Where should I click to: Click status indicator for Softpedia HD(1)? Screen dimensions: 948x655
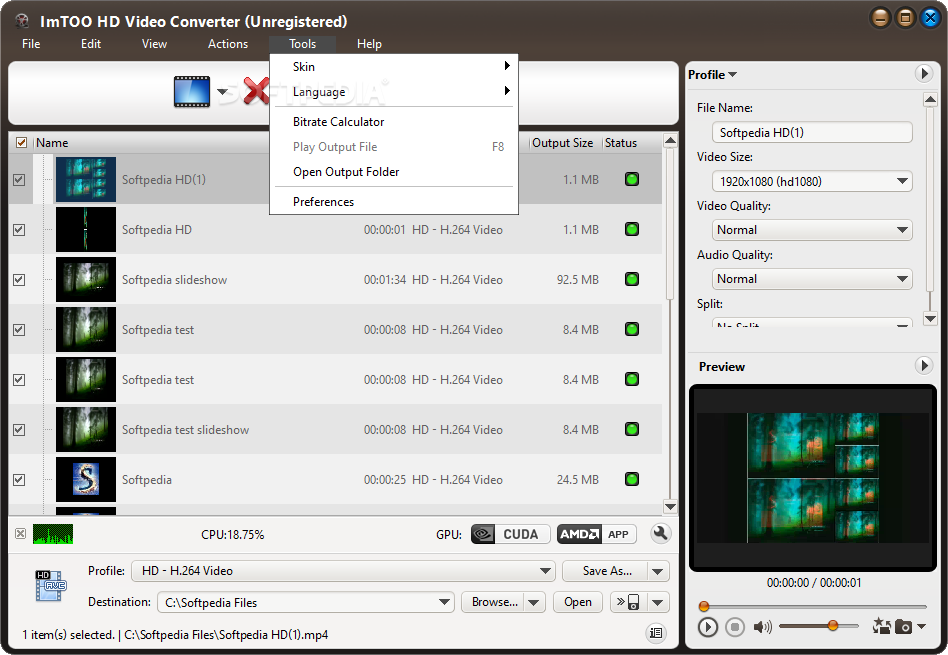point(632,179)
